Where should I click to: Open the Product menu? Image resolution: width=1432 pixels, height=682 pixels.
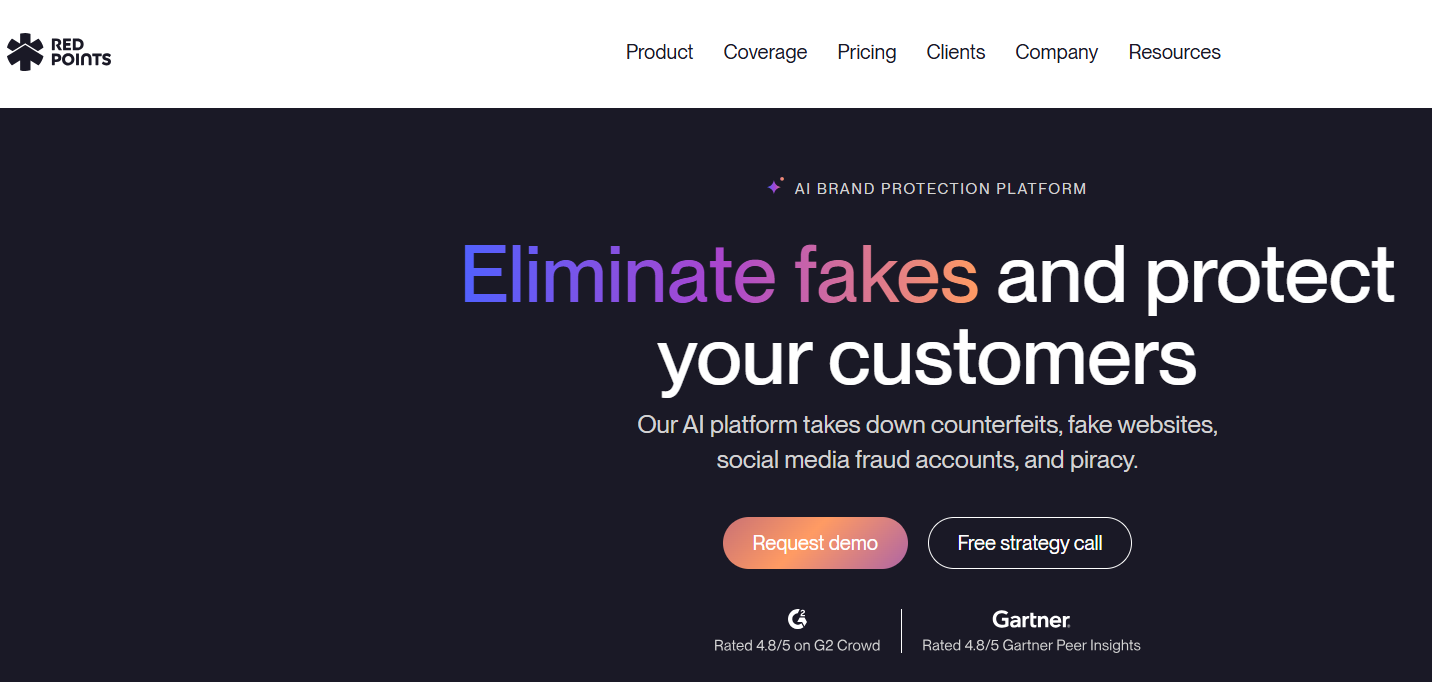[x=659, y=52]
